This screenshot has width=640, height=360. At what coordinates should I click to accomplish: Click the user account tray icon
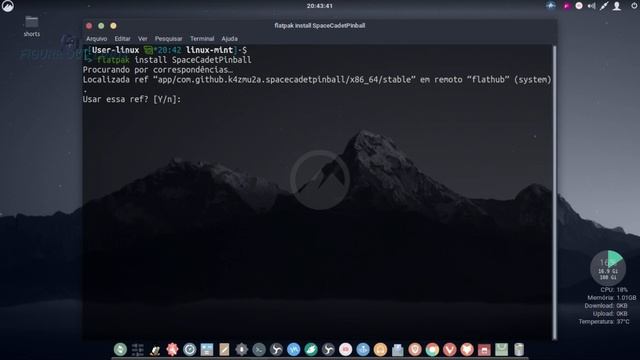pos(617,6)
